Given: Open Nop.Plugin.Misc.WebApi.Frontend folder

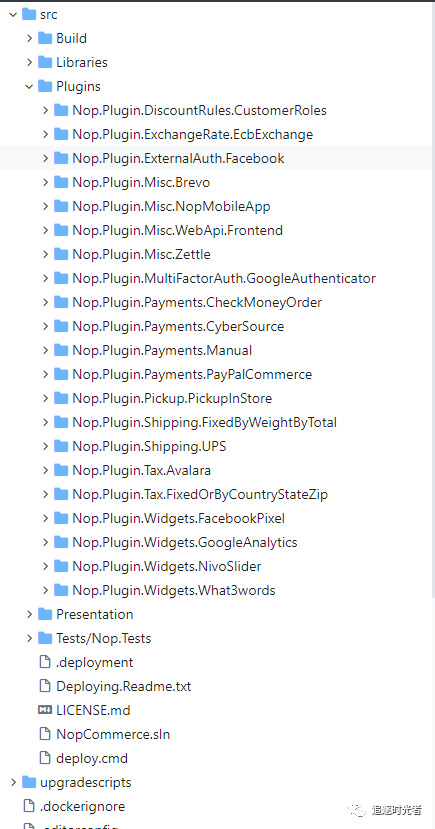Looking at the screenshot, I should click(178, 231).
